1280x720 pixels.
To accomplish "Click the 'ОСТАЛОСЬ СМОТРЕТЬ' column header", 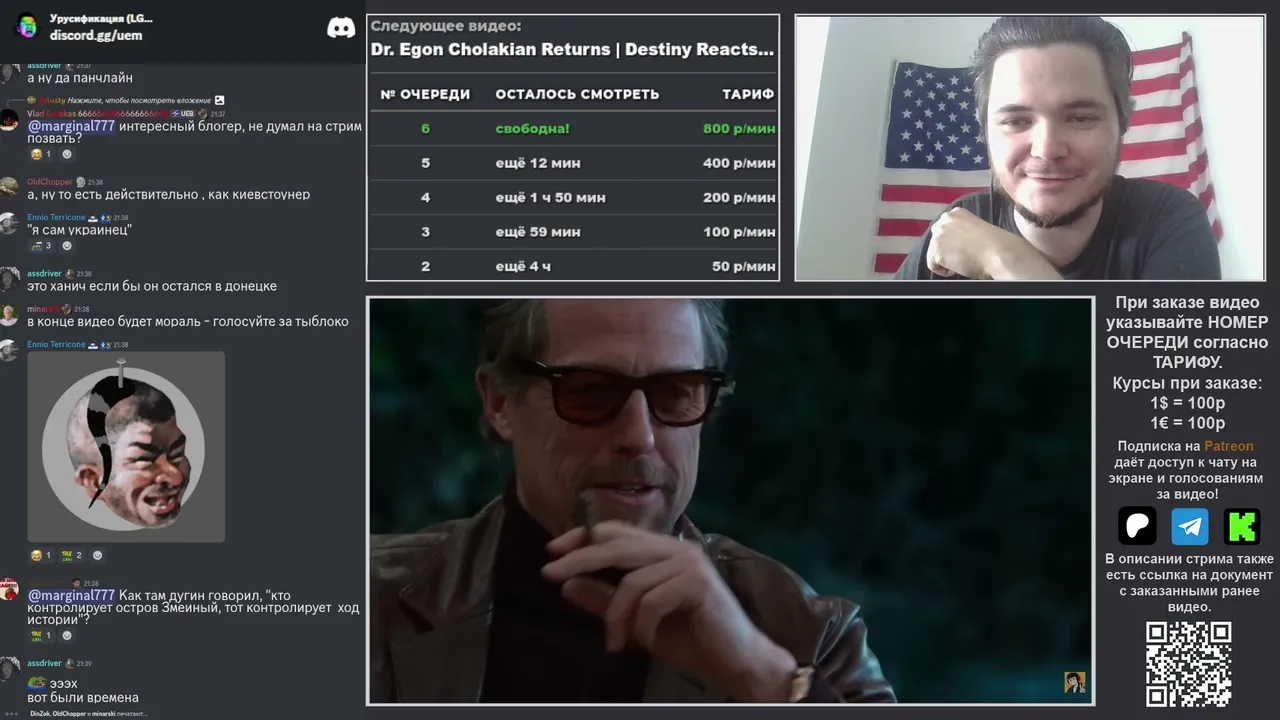I will (x=577, y=94).
